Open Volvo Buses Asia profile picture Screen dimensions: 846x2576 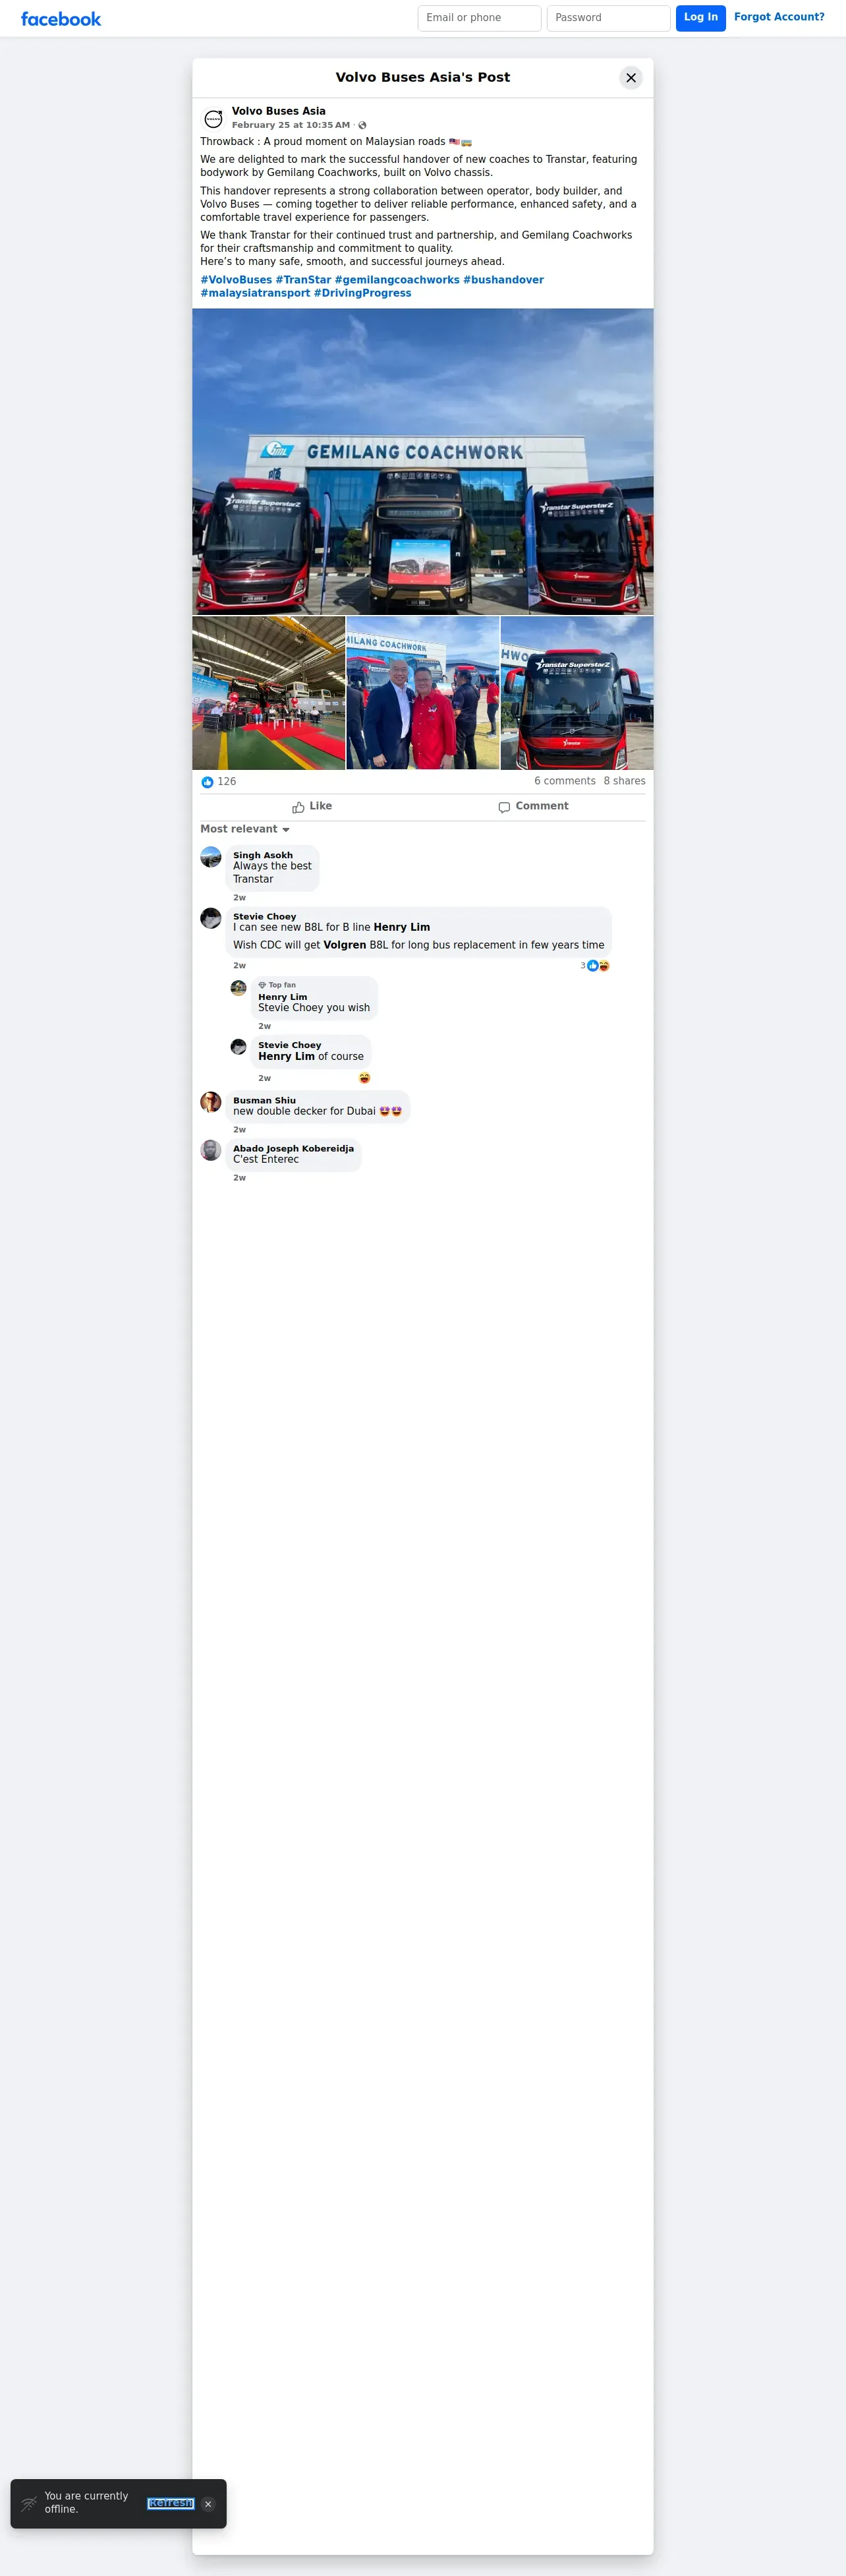tap(213, 118)
